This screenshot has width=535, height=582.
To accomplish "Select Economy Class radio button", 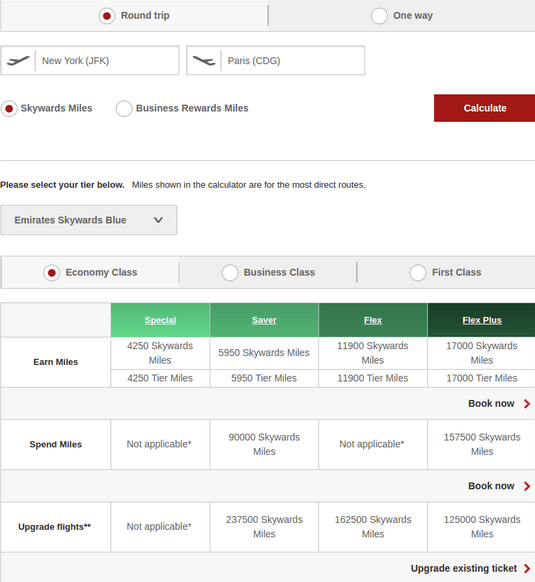I will tap(52, 273).
